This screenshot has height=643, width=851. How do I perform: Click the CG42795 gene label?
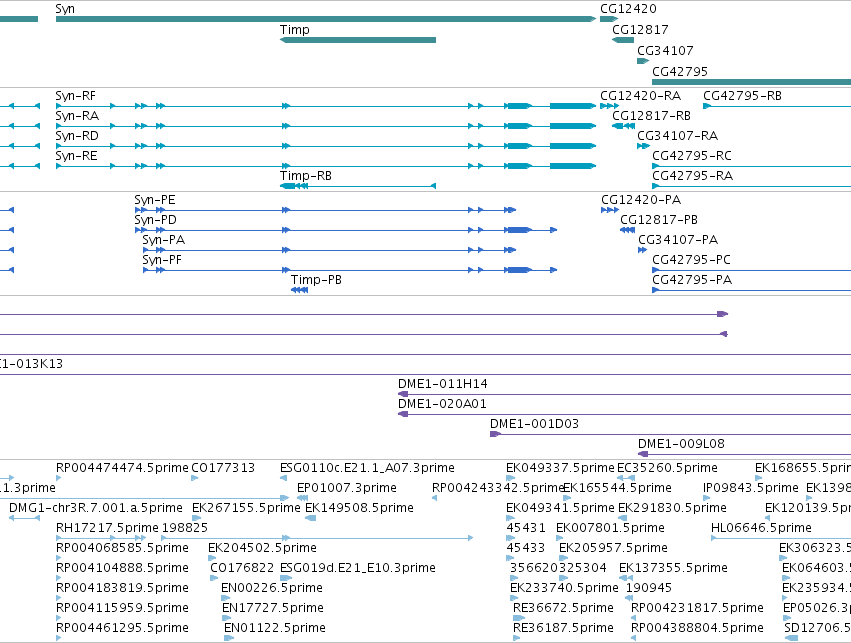(x=679, y=72)
